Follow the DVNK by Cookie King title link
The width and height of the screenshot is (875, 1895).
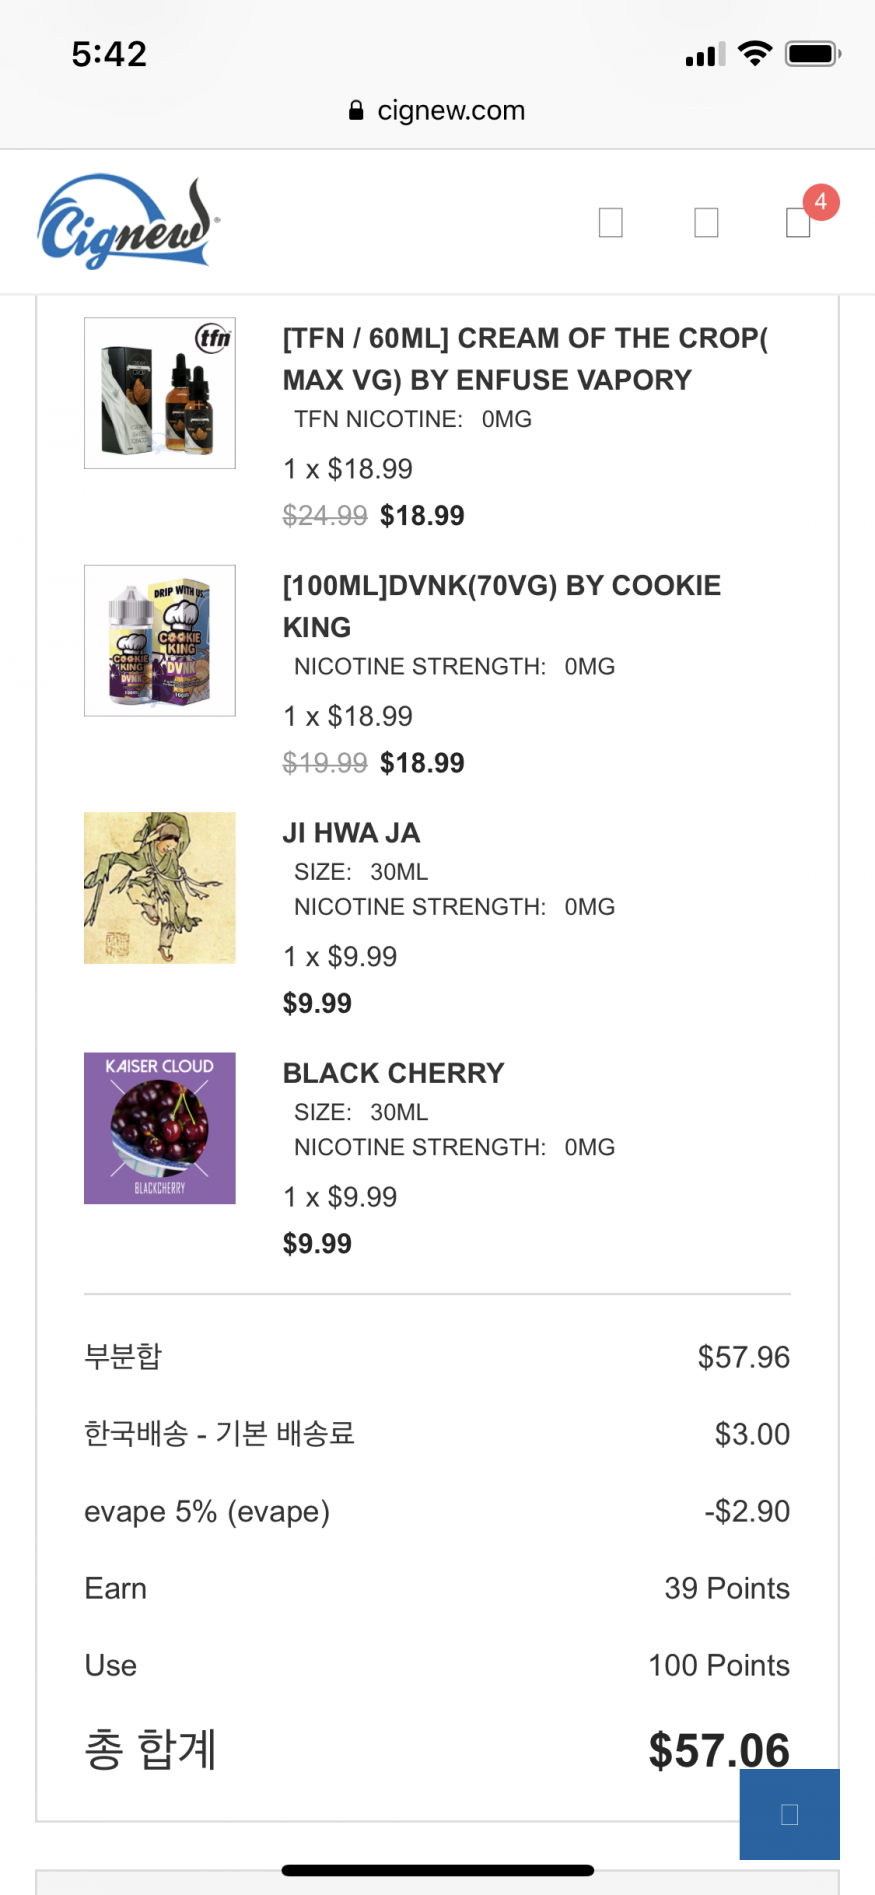(x=501, y=606)
